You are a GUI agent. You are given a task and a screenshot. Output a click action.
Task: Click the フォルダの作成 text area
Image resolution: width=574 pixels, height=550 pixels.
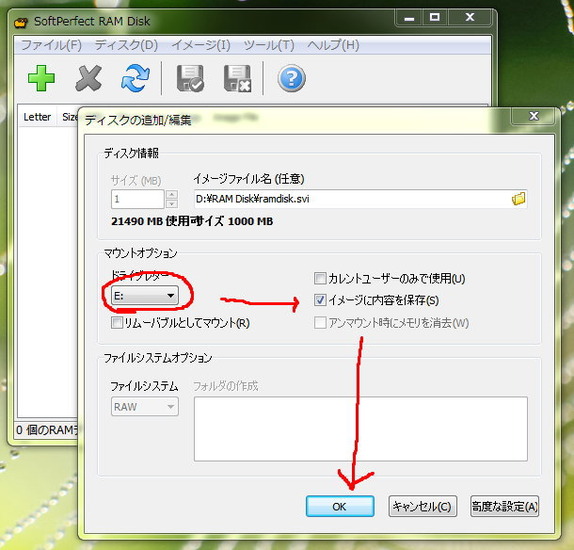[361, 429]
